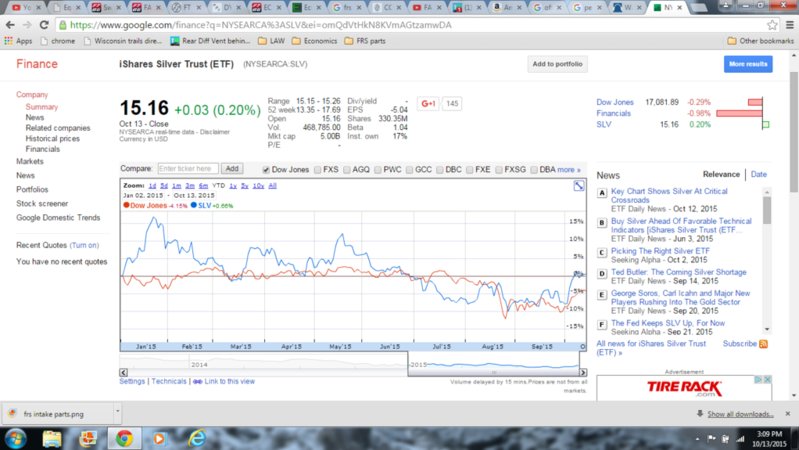Click the page vertical scrollbar

tap(794, 133)
